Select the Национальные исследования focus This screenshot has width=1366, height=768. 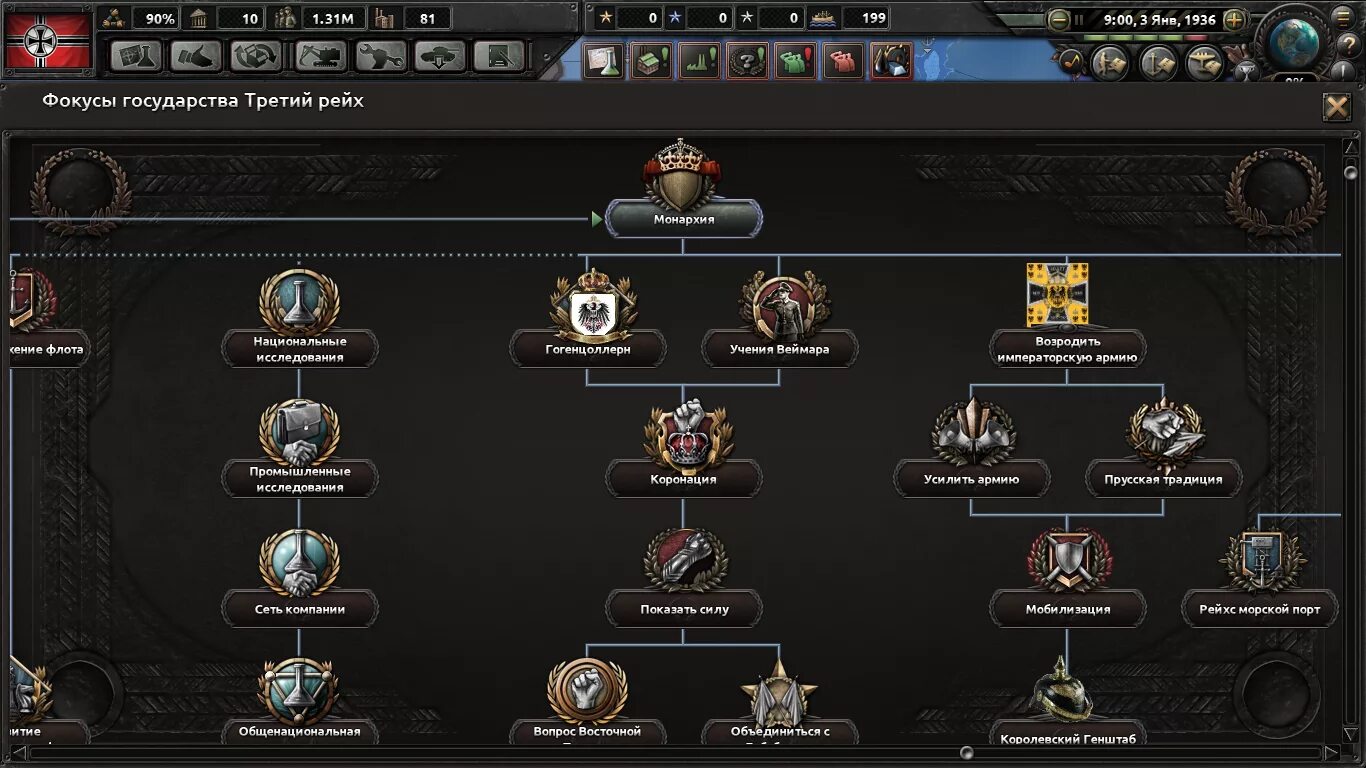tap(300, 349)
